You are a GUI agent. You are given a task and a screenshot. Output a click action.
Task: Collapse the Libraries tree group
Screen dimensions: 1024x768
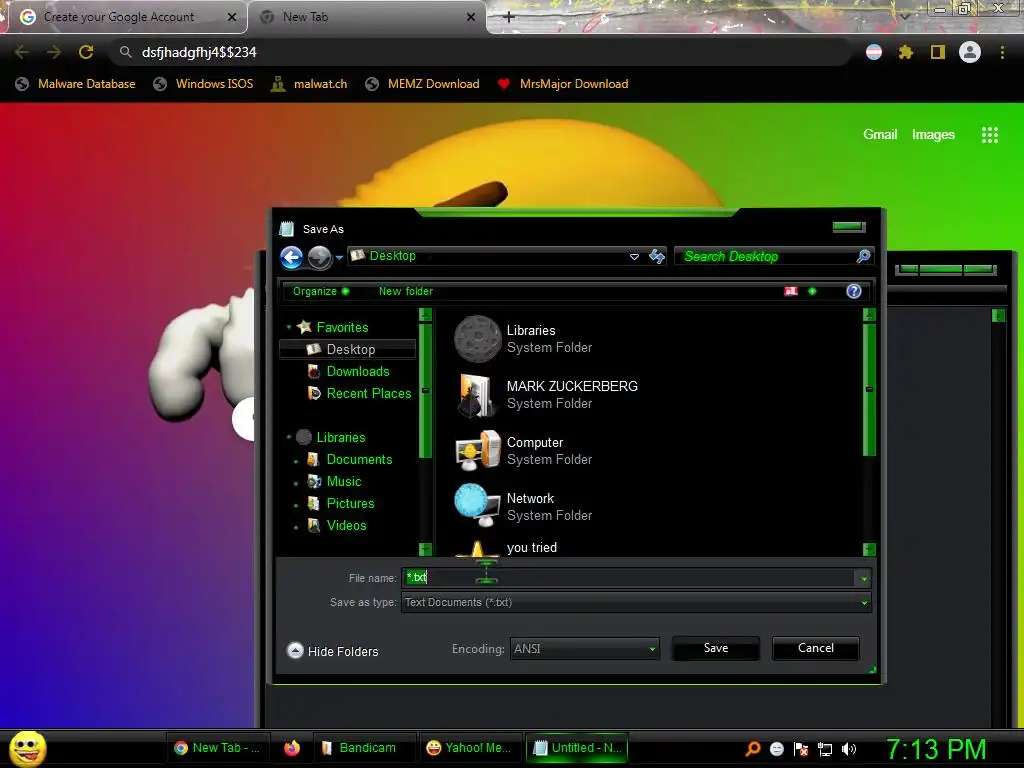click(289, 437)
